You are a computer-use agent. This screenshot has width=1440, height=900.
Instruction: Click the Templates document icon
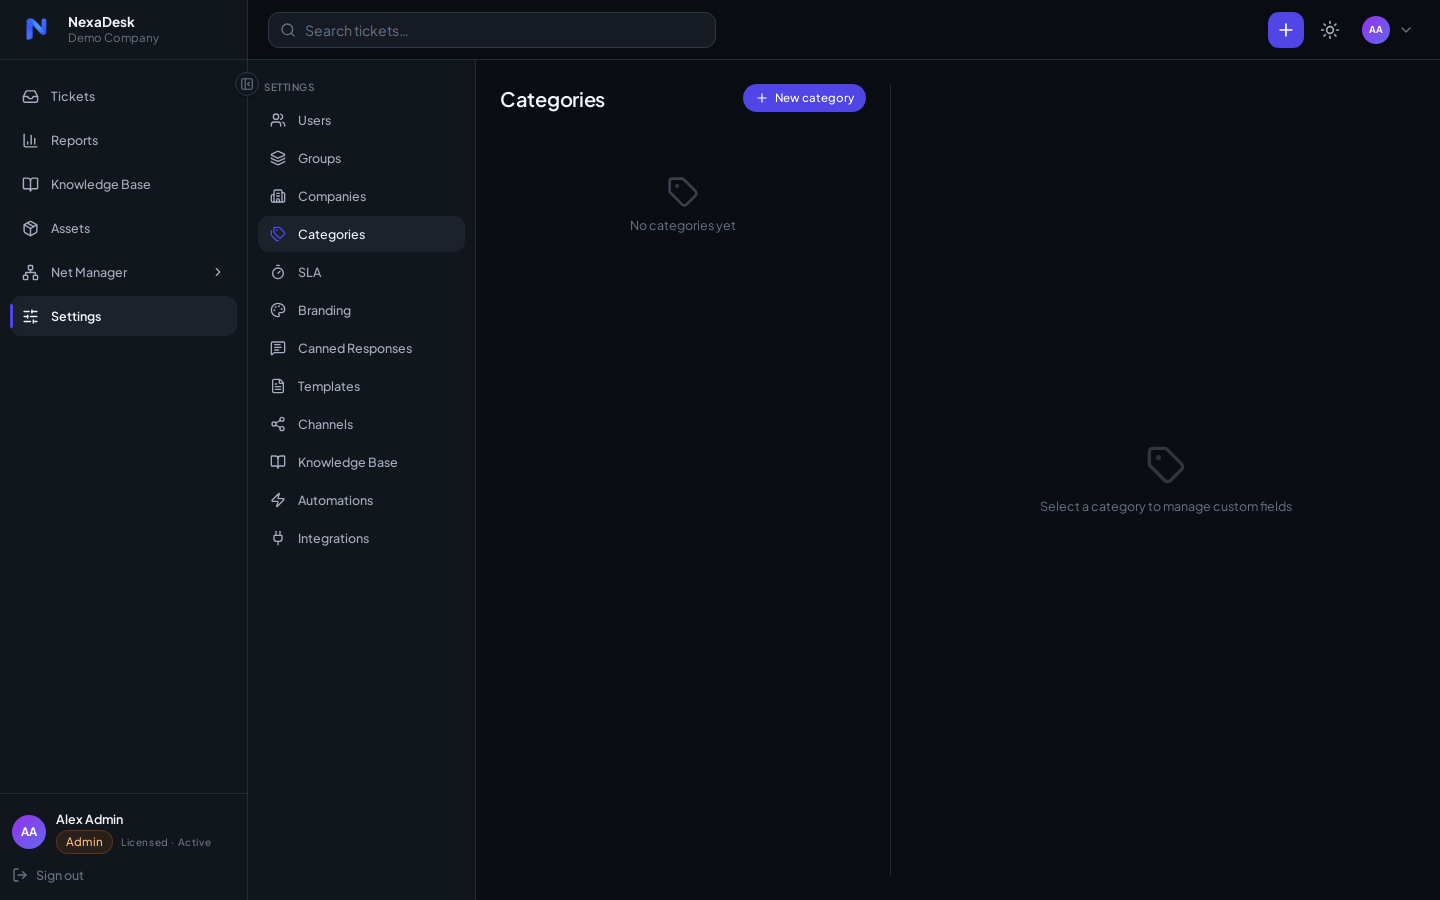coord(278,386)
